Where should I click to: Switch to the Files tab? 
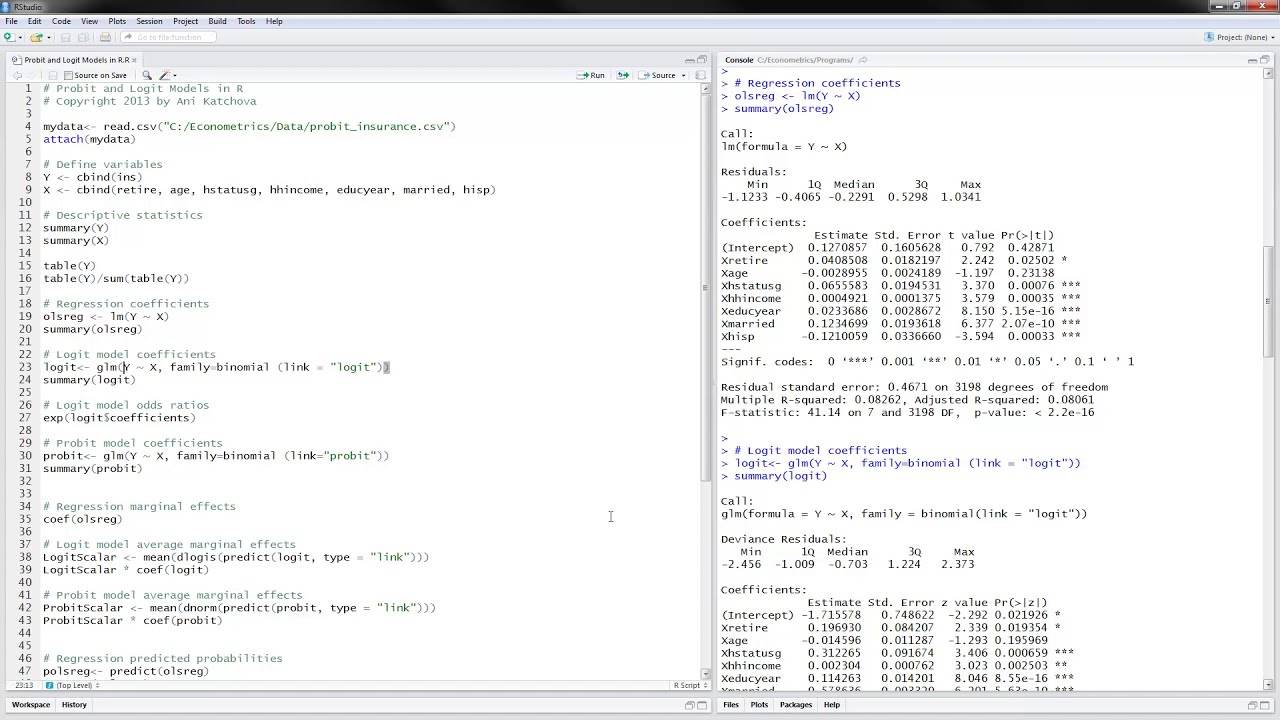(x=731, y=705)
